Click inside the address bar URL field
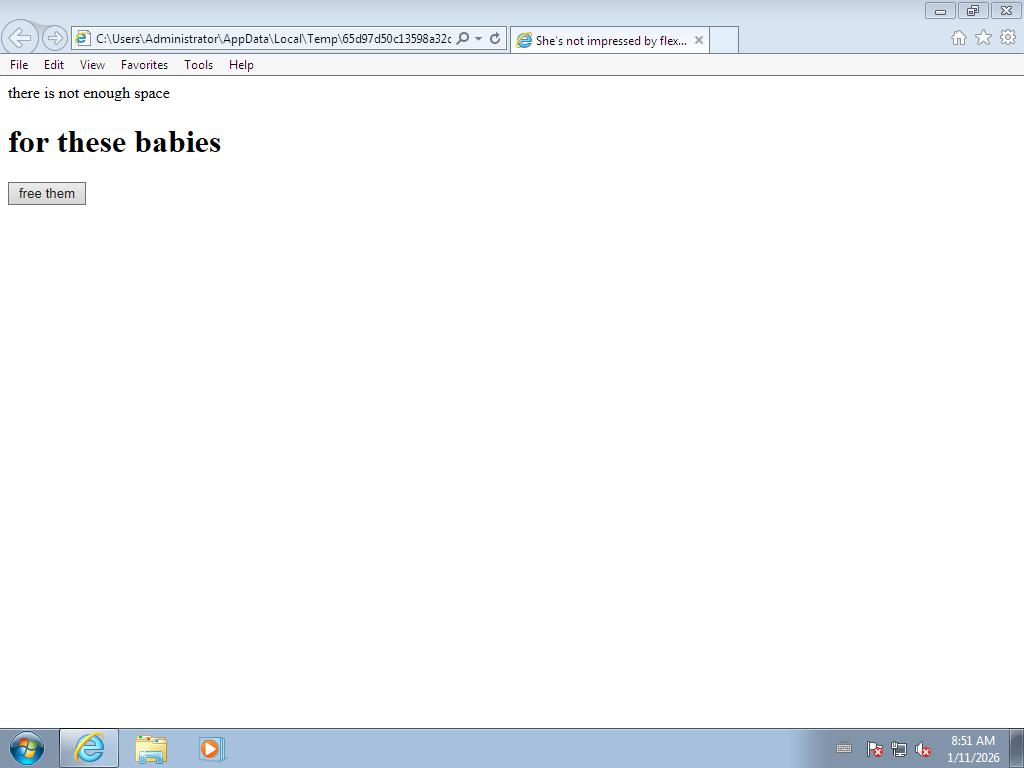 tap(270, 39)
